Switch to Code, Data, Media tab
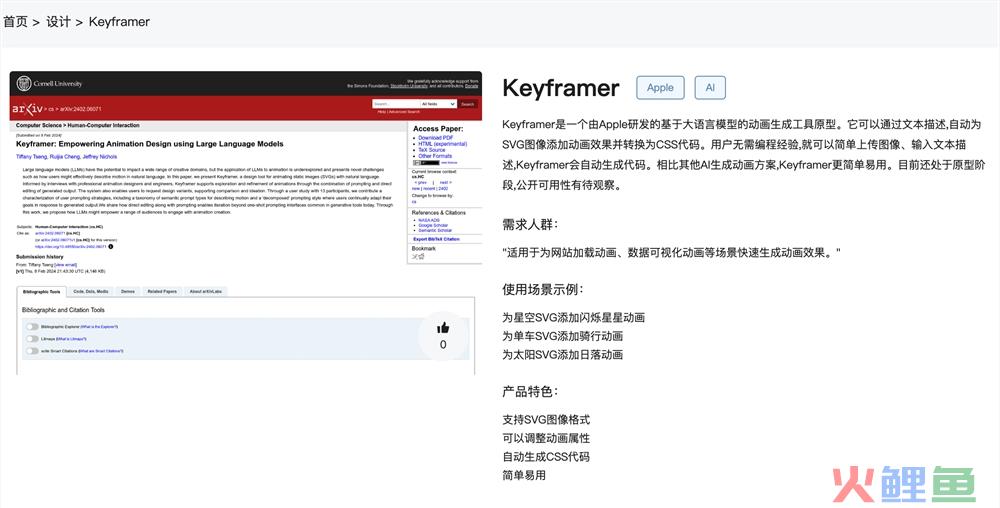Viewport: 1000px width, 508px height. [x=91, y=291]
